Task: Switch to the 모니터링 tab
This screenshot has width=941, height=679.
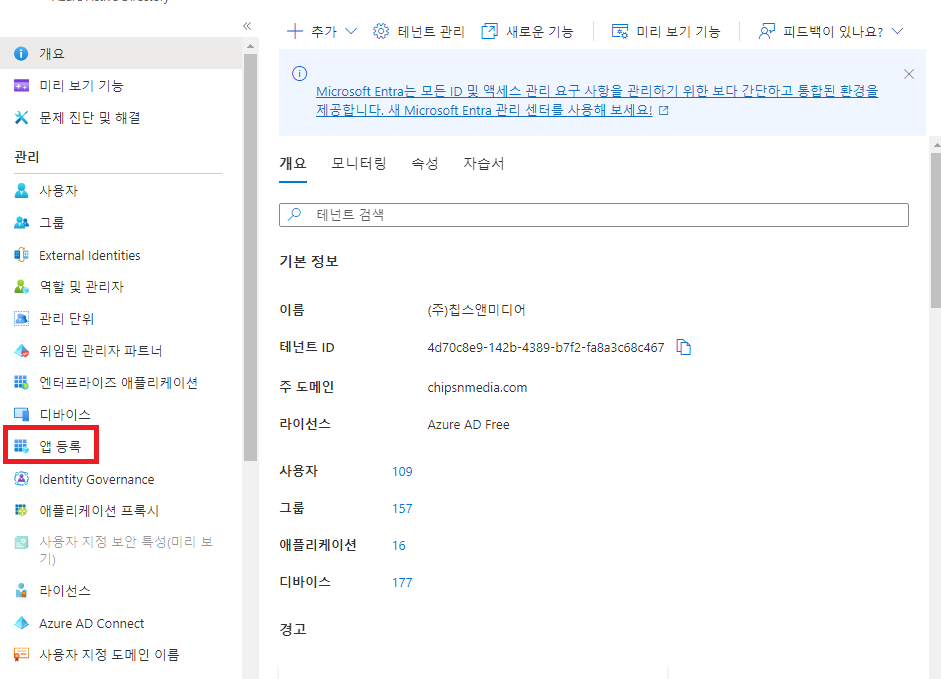Action: tap(359, 163)
